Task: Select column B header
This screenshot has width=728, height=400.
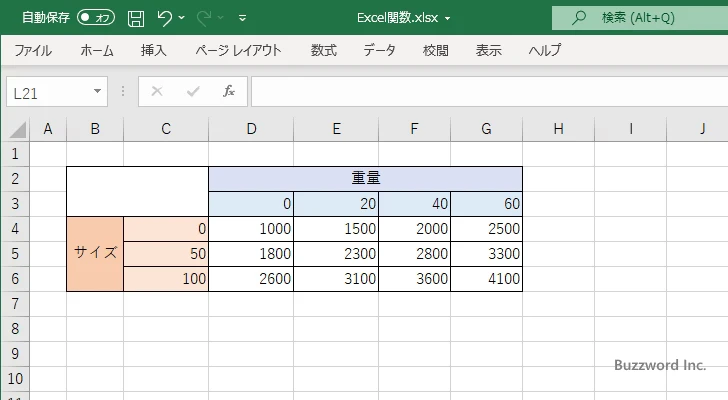Action: coord(95,129)
